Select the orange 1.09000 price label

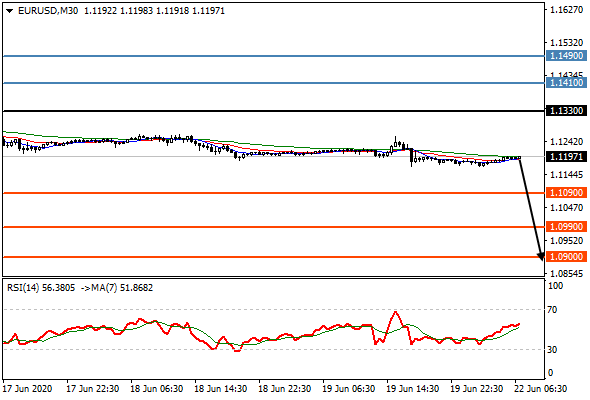point(566,257)
